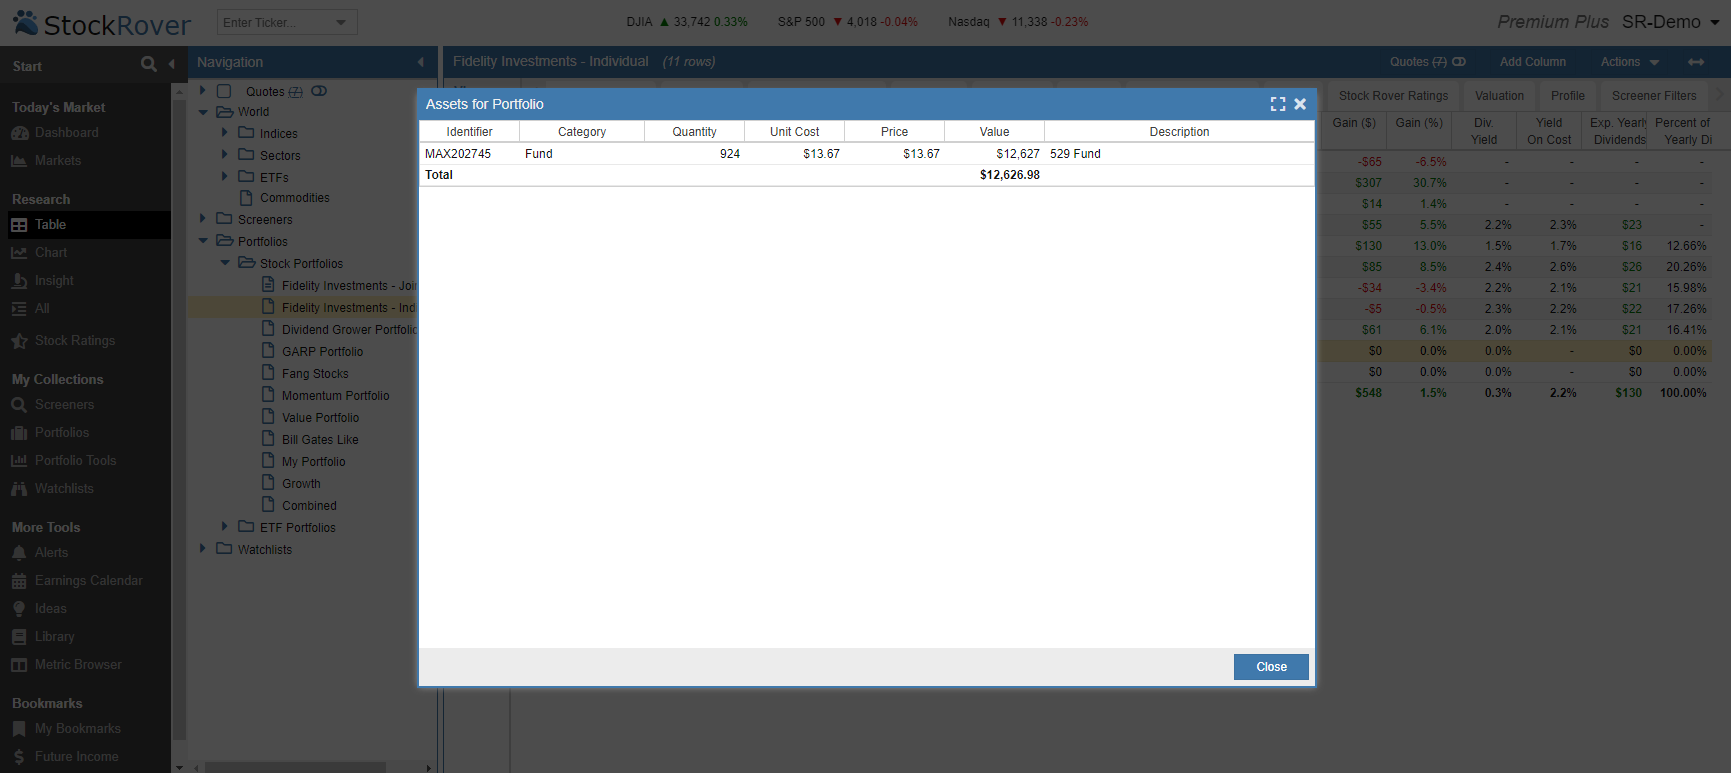Image resolution: width=1731 pixels, height=773 pixels.
Task: Collapse the Start sidebar with arrow icon
Action: [172, 64]
